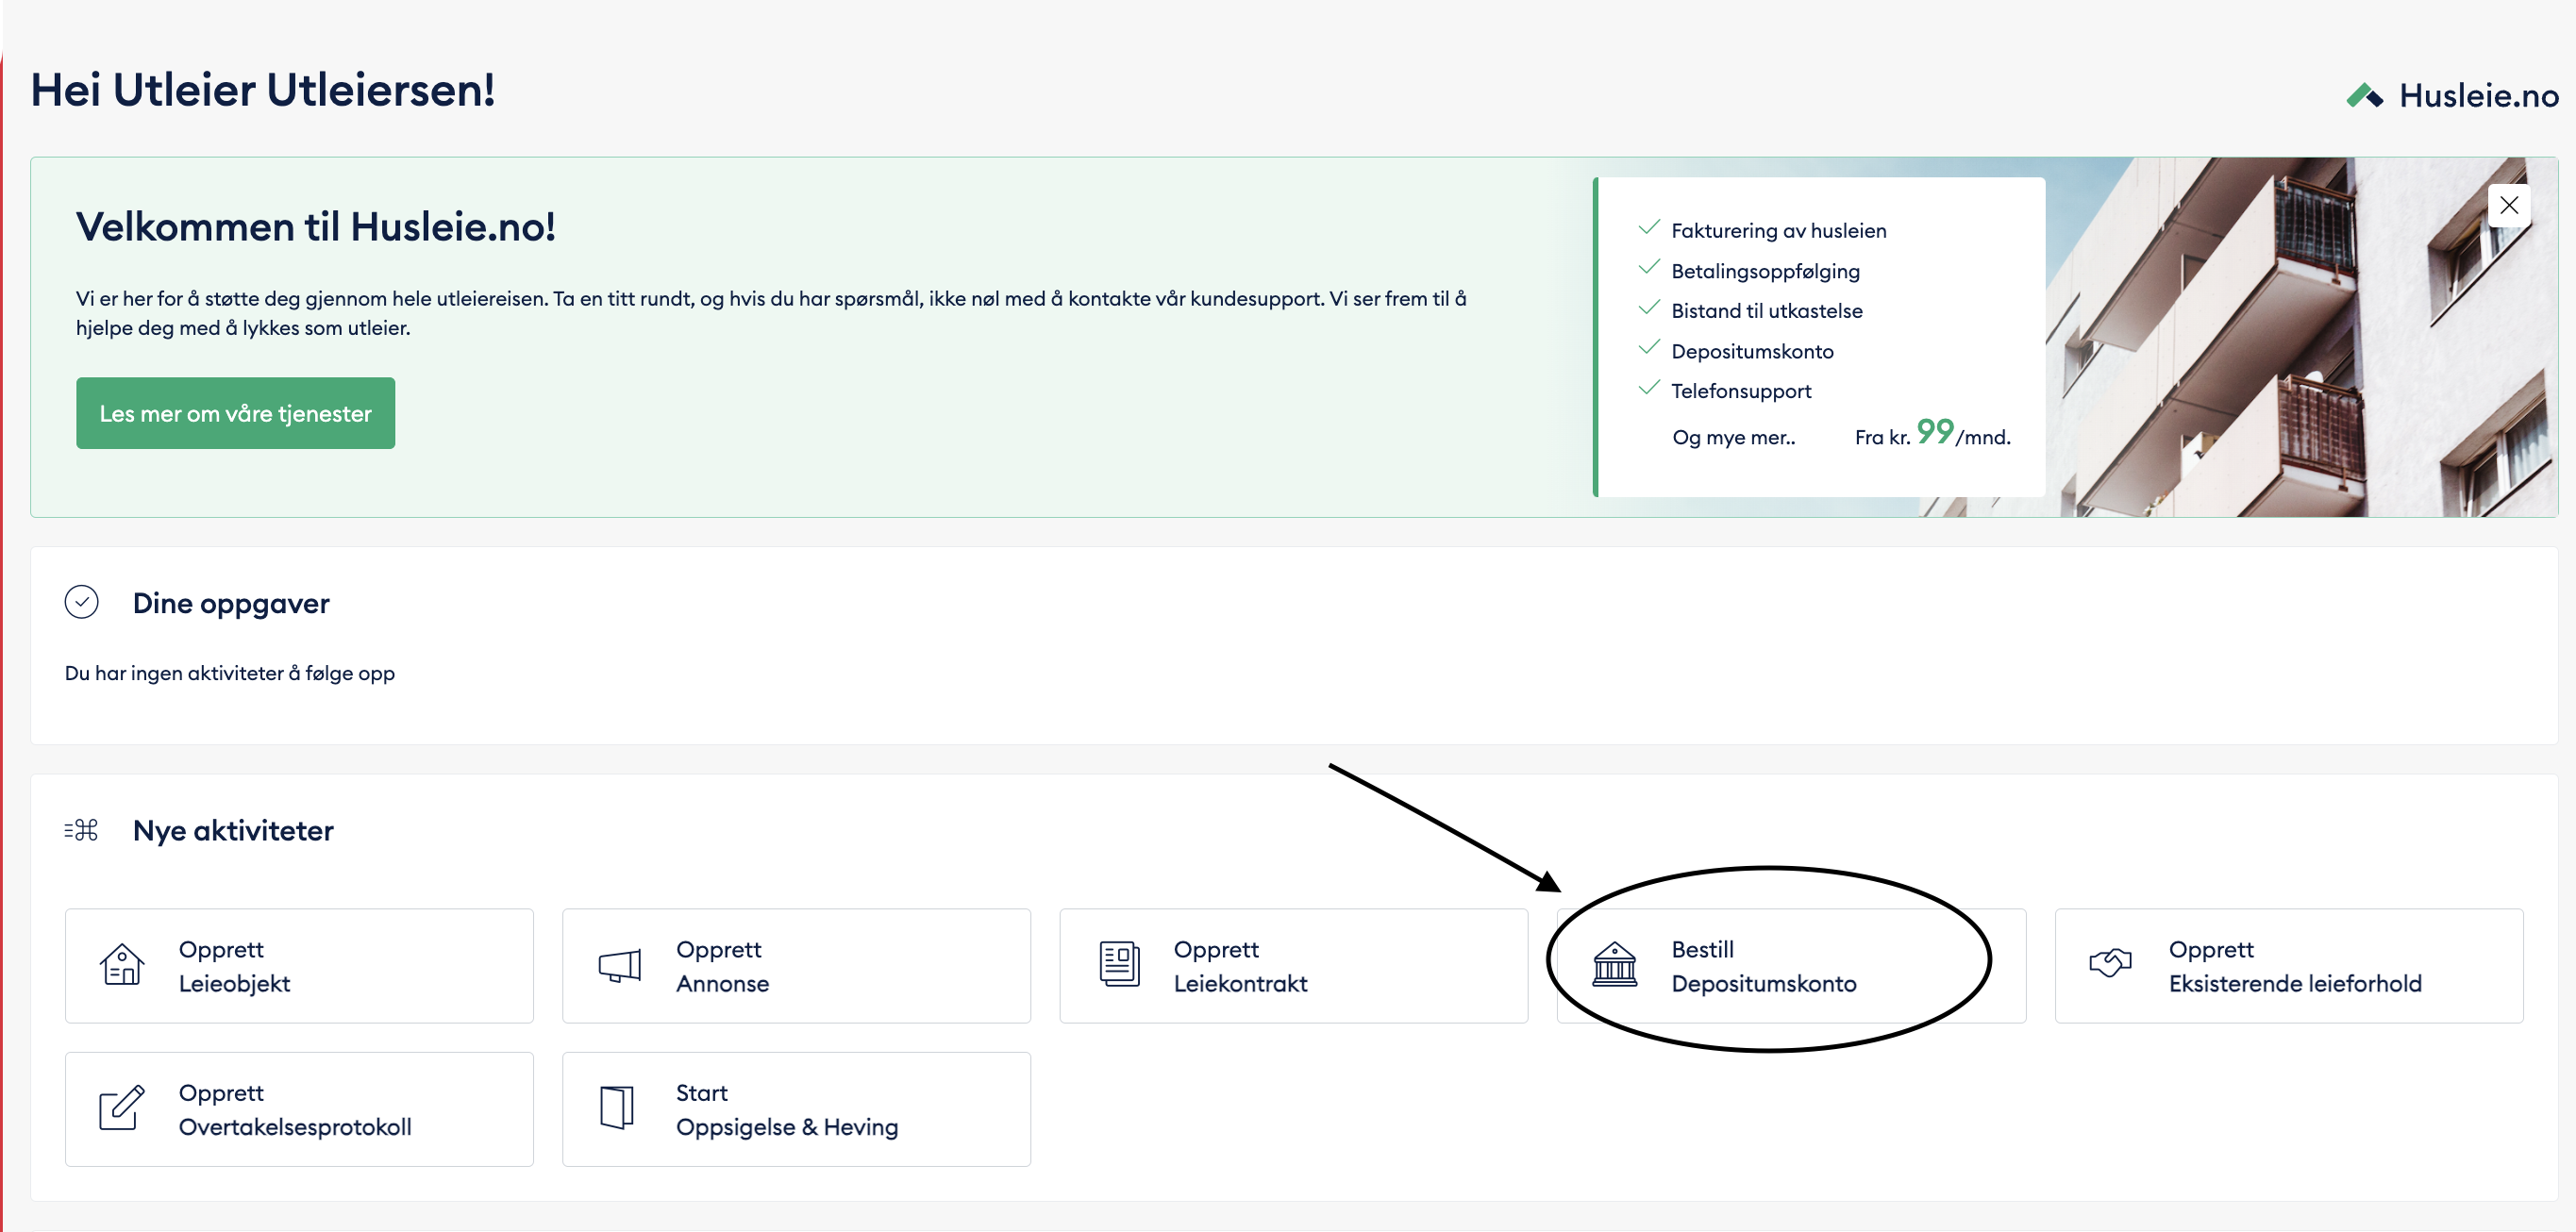Click the Nye aktiviteter section icon

click(x=81, y=830)
